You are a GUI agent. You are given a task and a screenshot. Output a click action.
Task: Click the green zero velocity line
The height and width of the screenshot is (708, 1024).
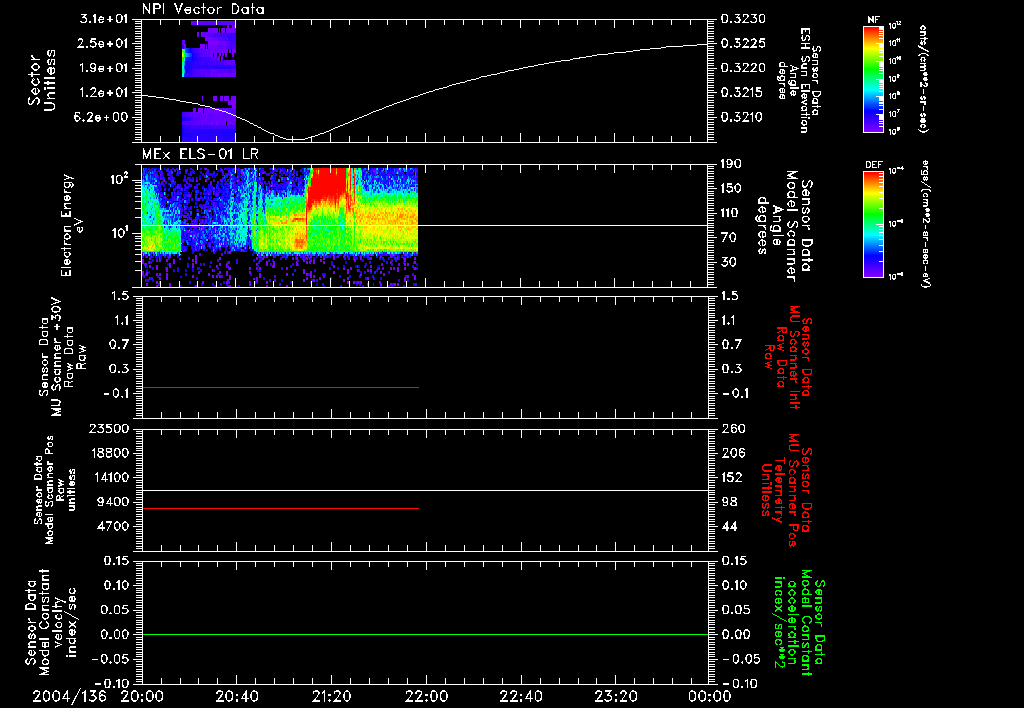(x=425, y=634)
